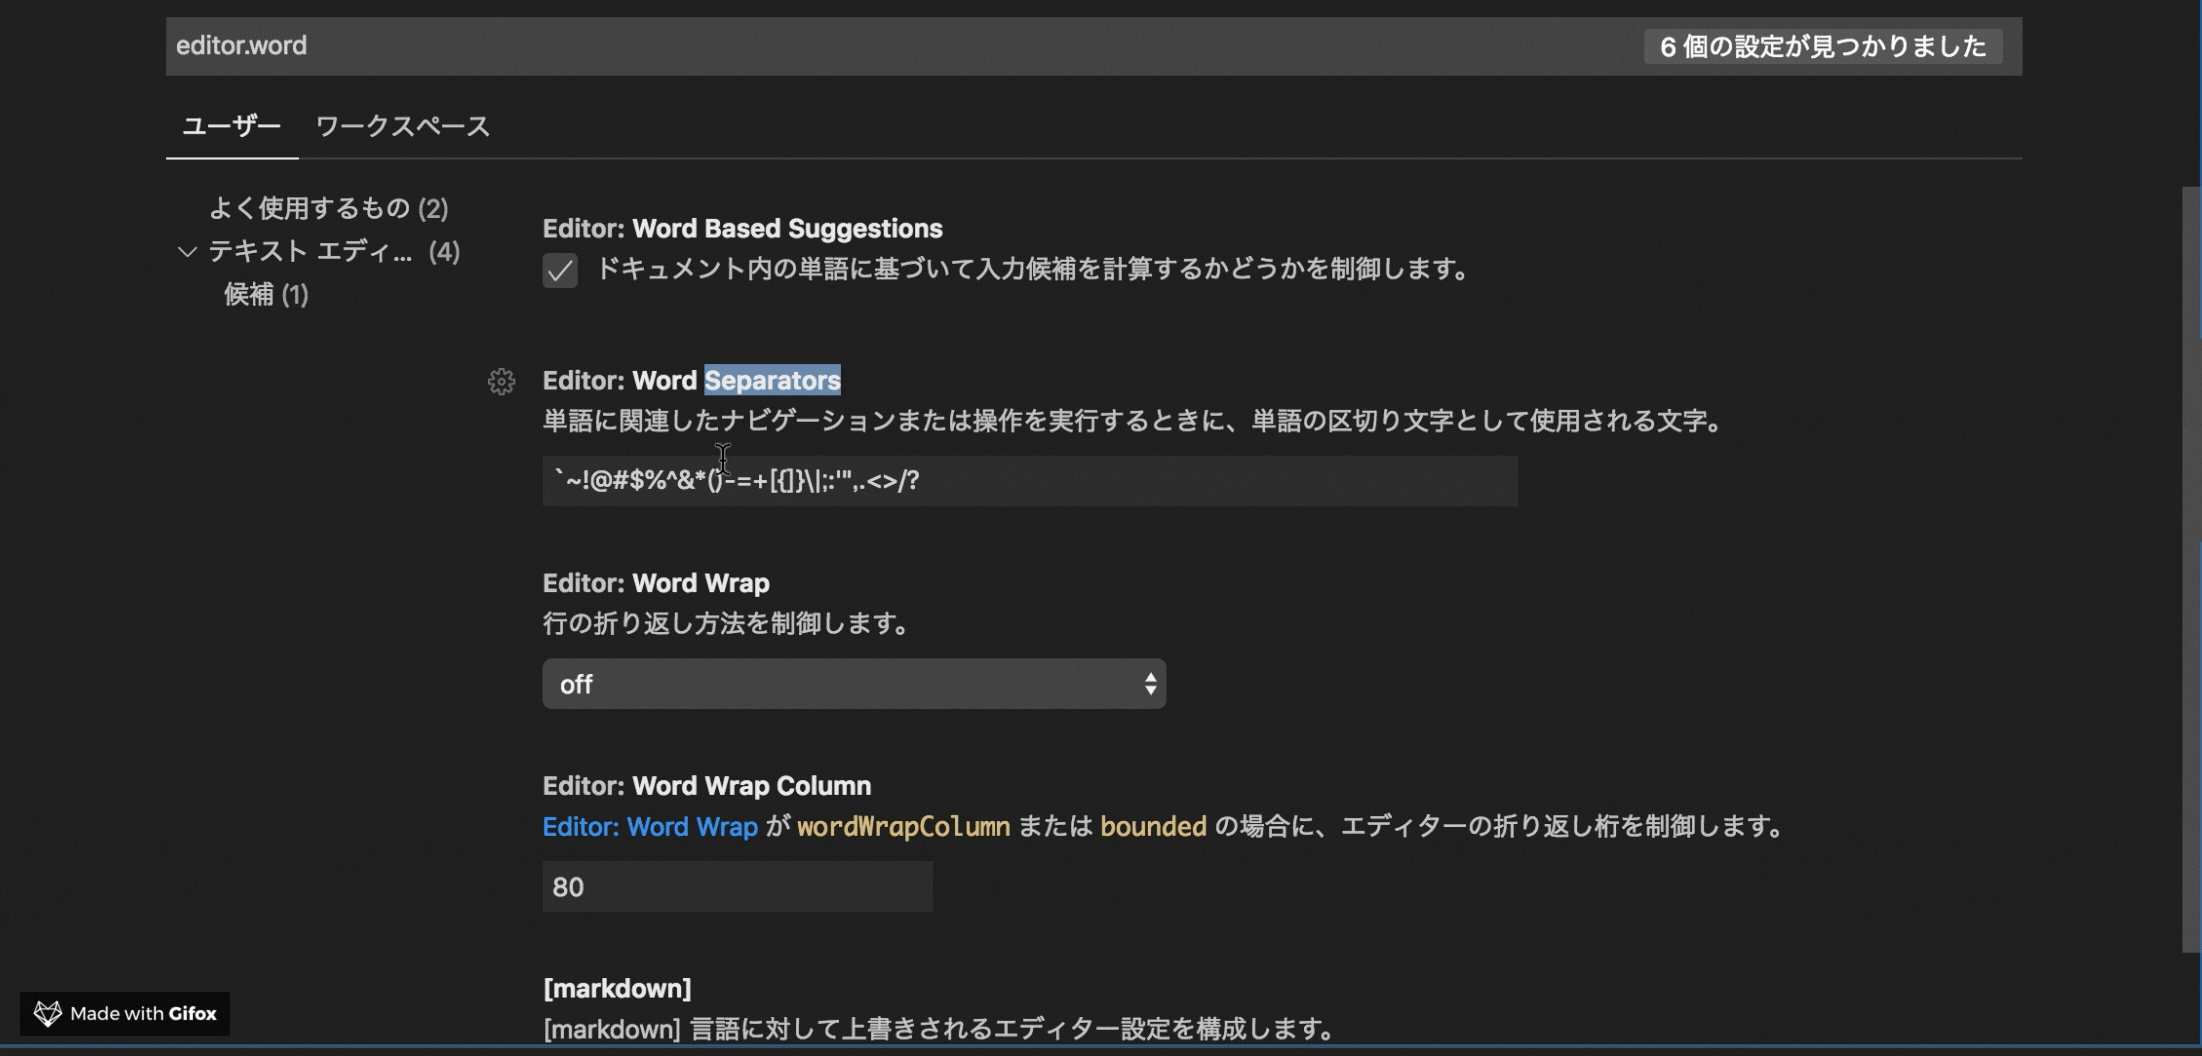Click the bounded code text

[x=1153, y=827]
